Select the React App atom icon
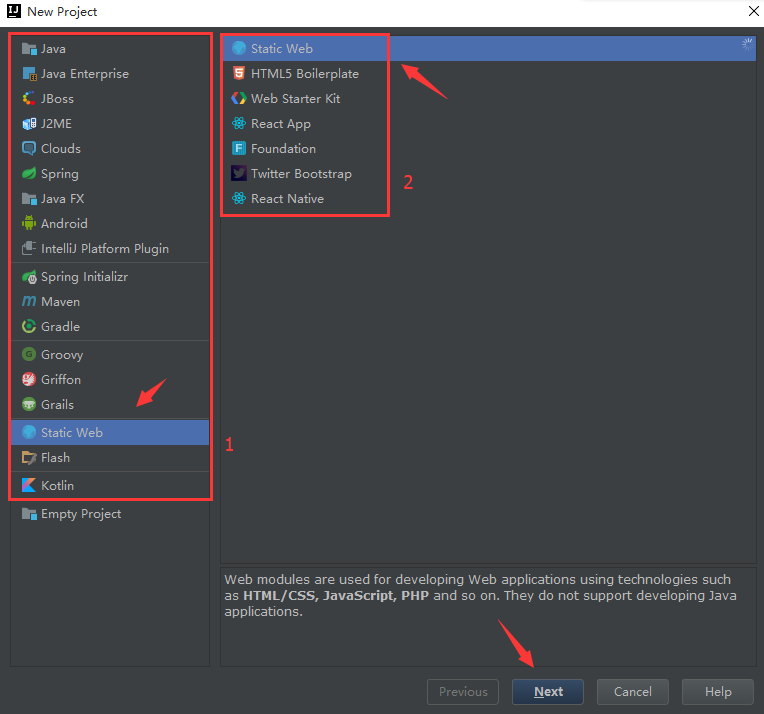This screenshot has width=764, height=714. (x=239, y=124)
